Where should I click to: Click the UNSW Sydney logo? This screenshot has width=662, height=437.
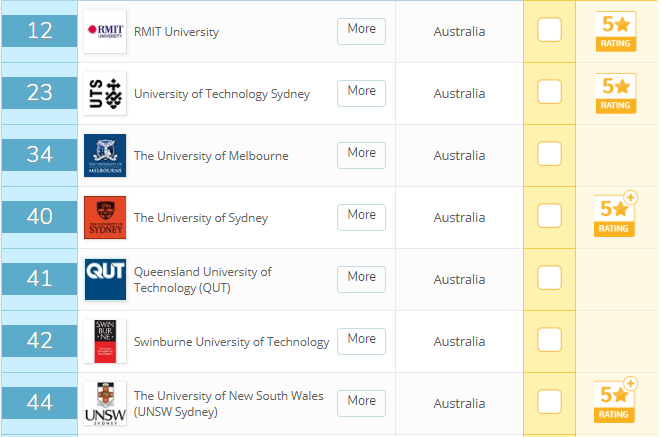(x=105, y=403)
